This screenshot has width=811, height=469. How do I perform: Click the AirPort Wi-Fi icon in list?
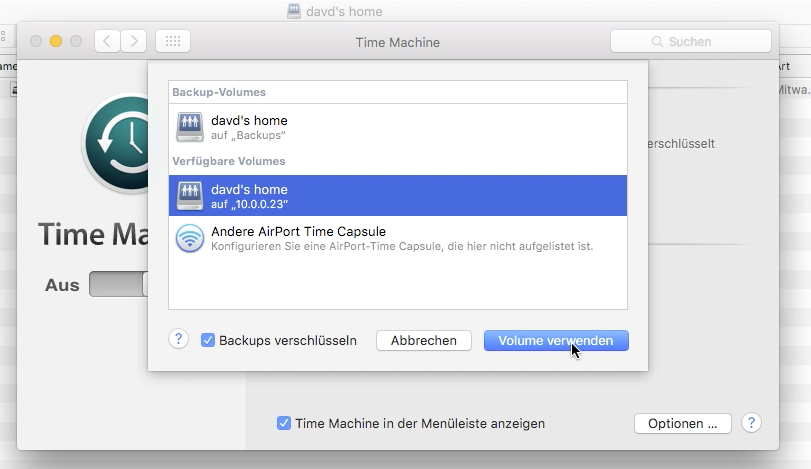[190, 238]
